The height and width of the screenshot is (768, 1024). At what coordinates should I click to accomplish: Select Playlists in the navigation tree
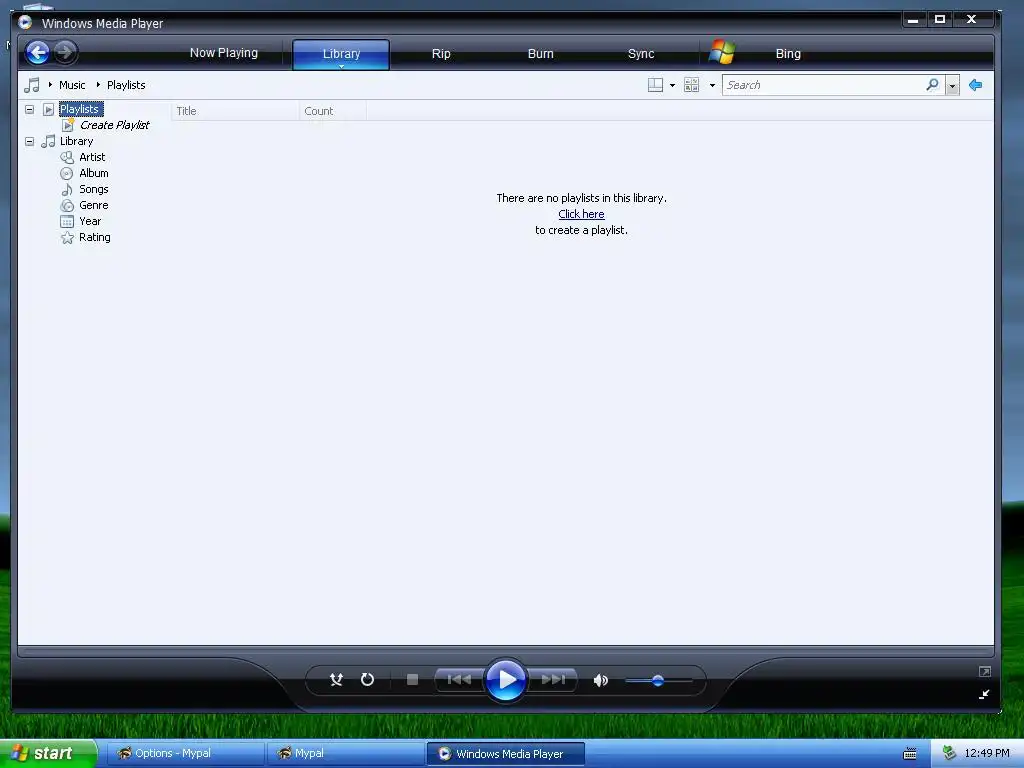pos(79,109)
